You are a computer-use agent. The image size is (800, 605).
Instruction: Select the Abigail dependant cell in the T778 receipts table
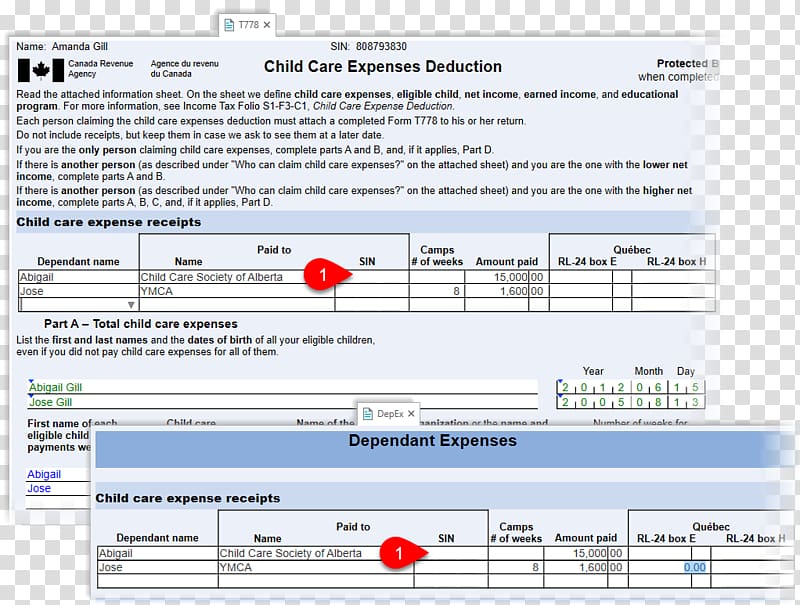point(79,277)
